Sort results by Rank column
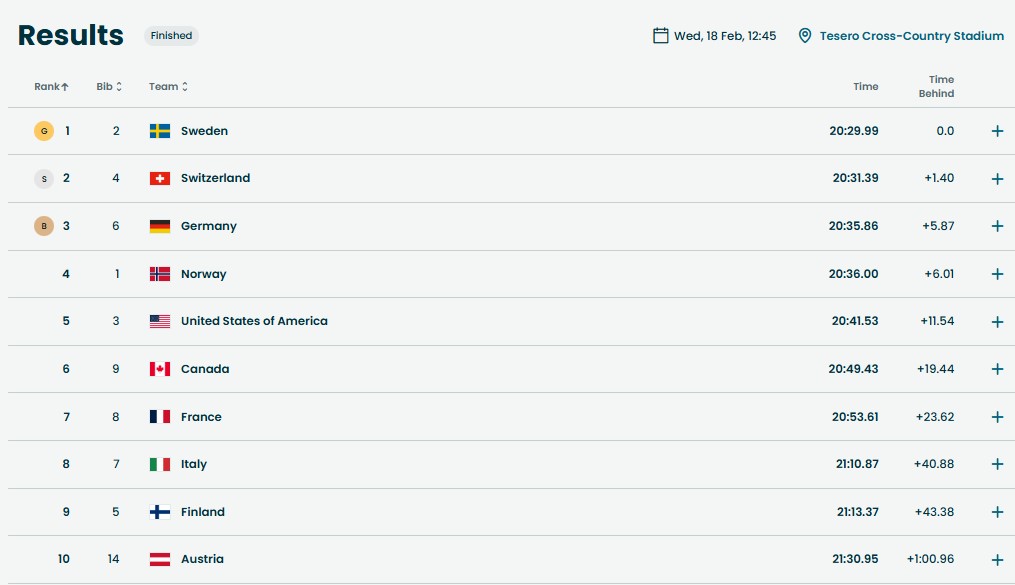The image size is (1015, 585). (x=51, y=87)
